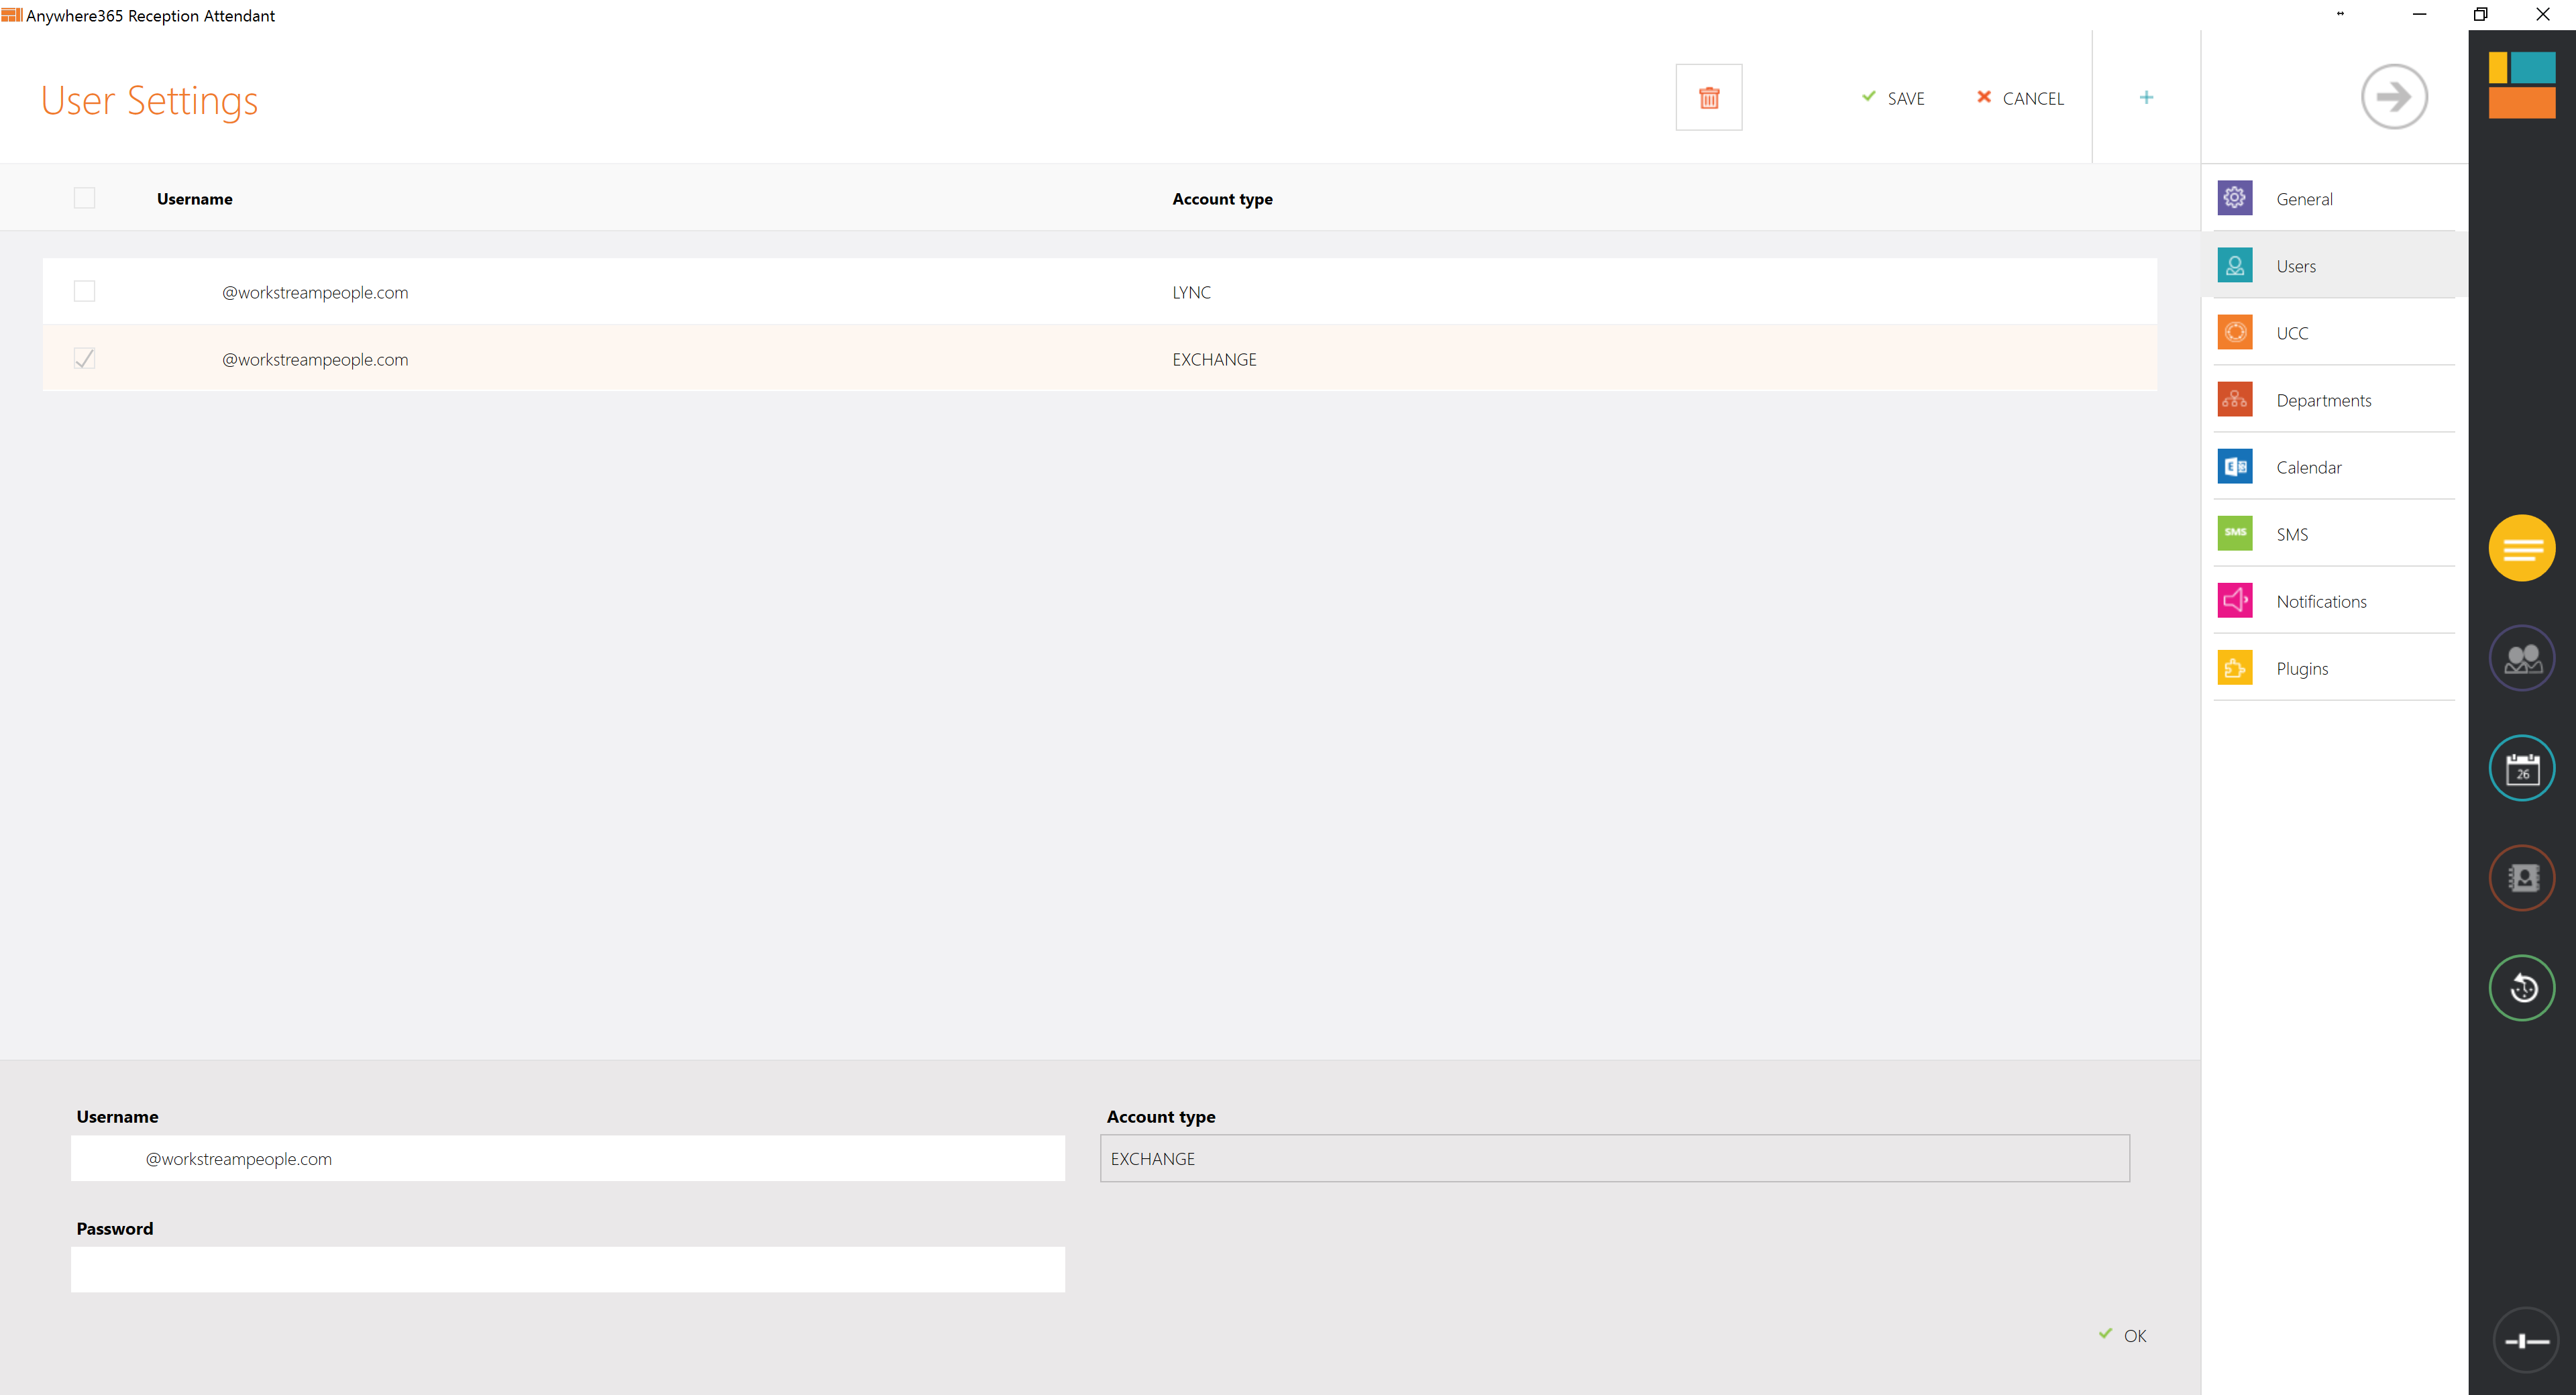
Task: Open the address book round icon
Action: (x=2521, y=878)
